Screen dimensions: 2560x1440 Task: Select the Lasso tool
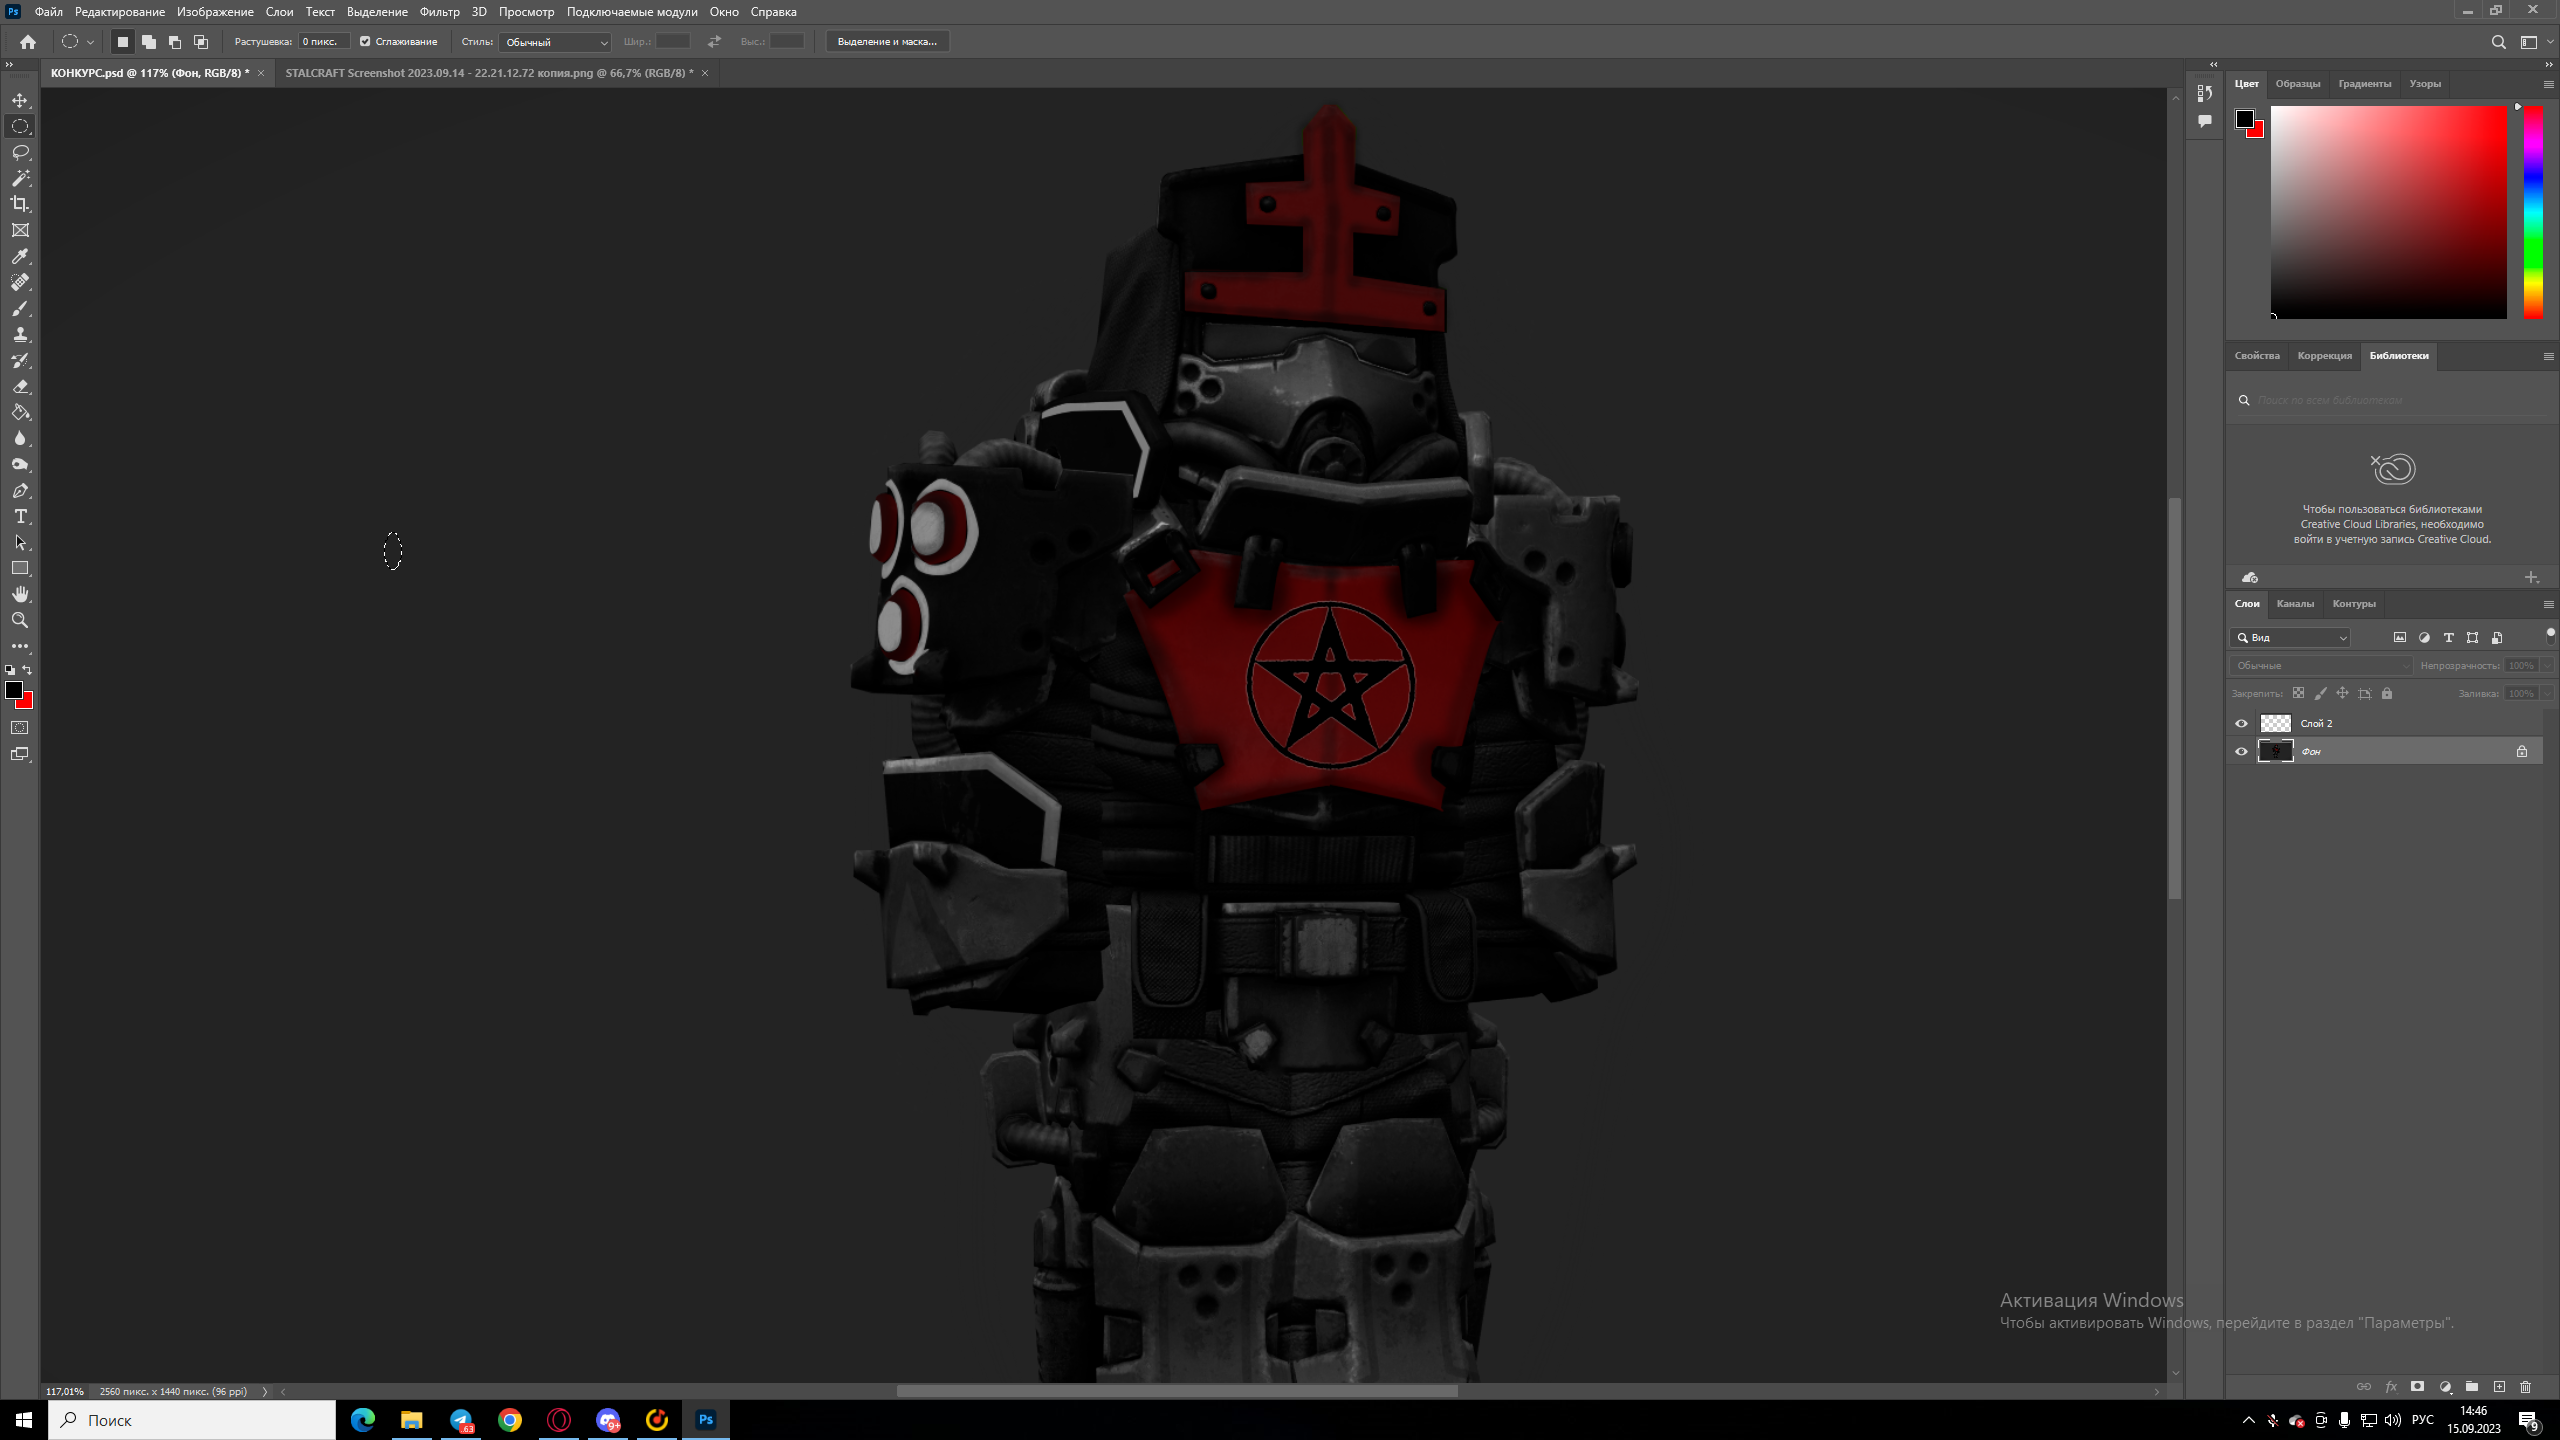point(20,152)
